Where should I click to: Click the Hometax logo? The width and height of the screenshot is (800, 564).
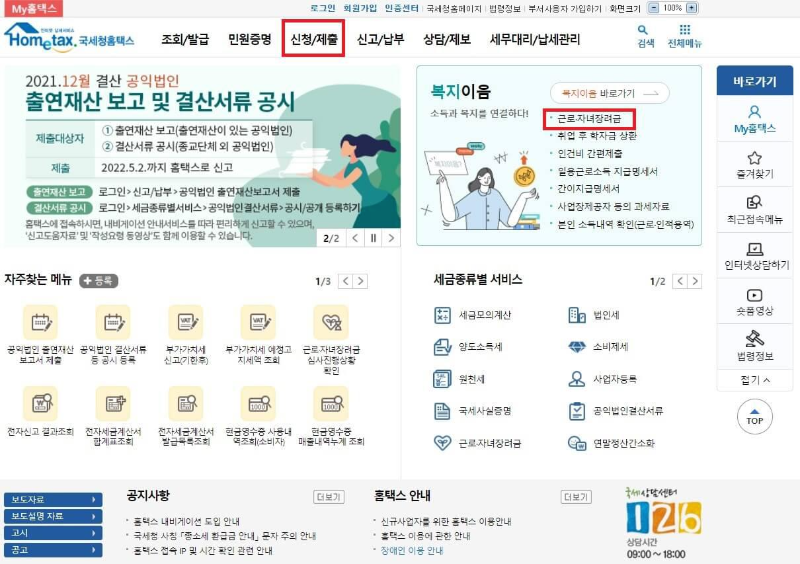click(x=69, y=37)
